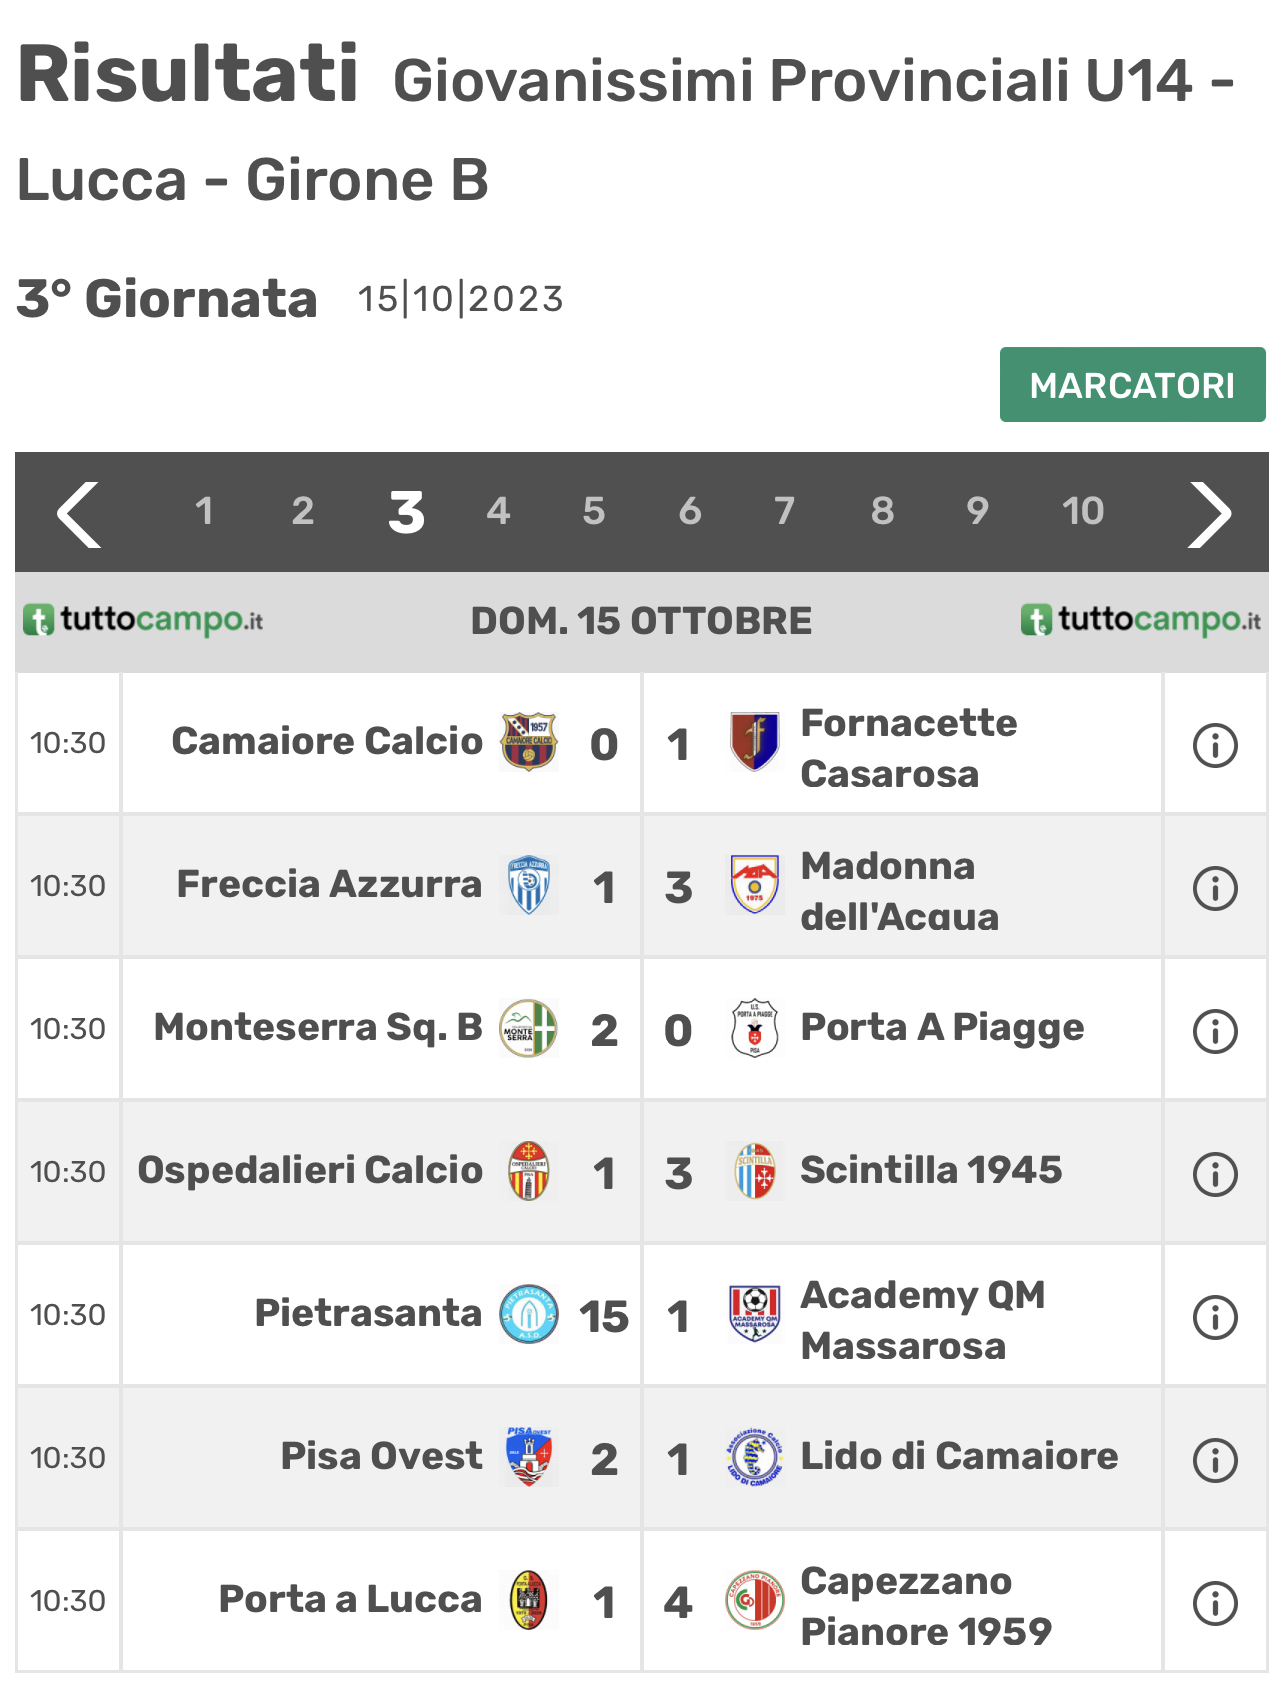Open Lido di Camaiore team link

pyautogui.click(x=959, y=1456)
